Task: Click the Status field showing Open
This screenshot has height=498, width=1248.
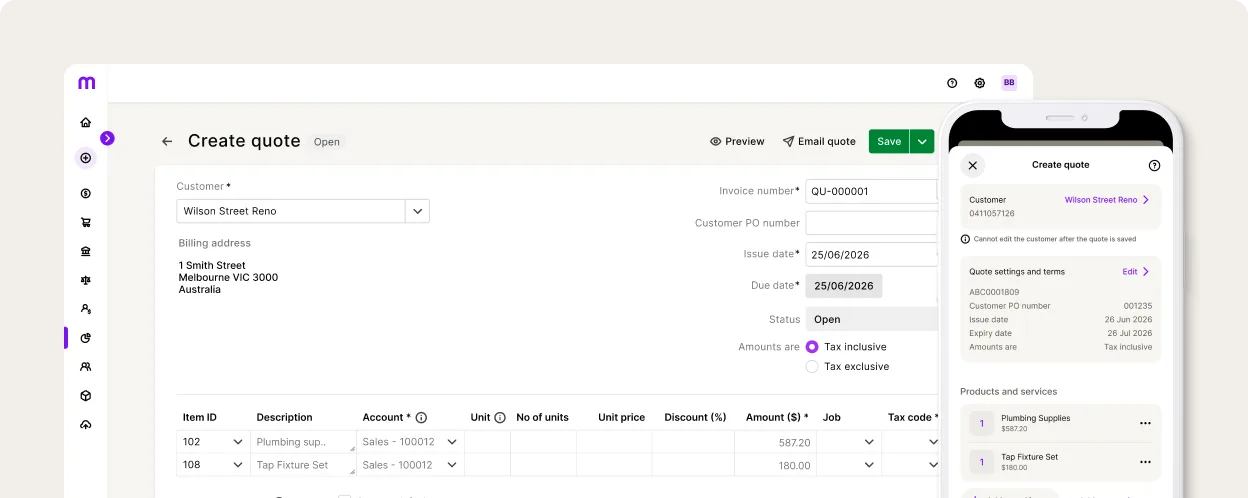Action: click(x=871, y=320)
